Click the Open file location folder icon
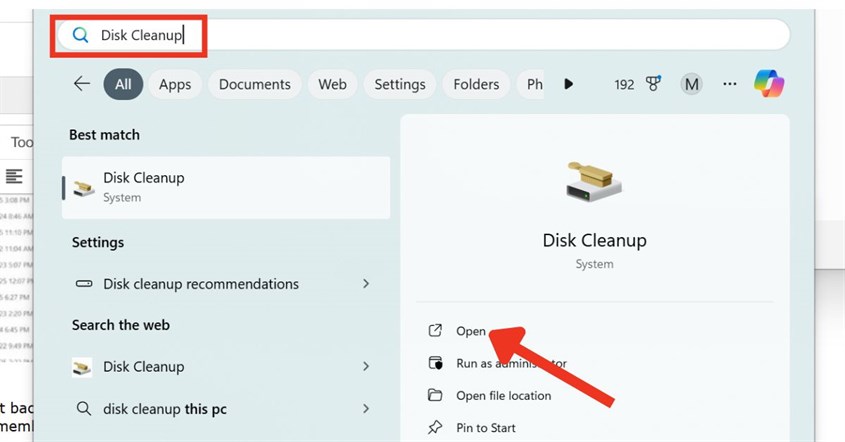845x442 pixels. [x=435, y=395]
